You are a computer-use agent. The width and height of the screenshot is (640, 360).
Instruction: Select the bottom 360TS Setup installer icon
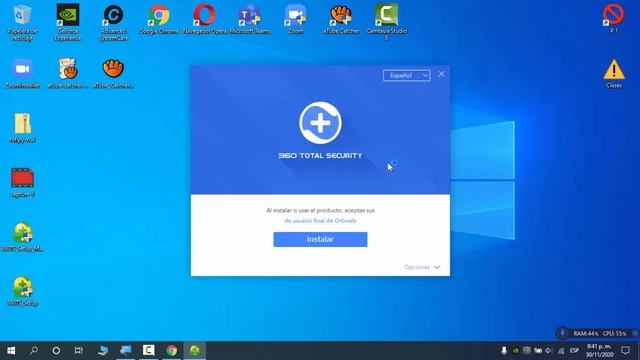(22, 291)
